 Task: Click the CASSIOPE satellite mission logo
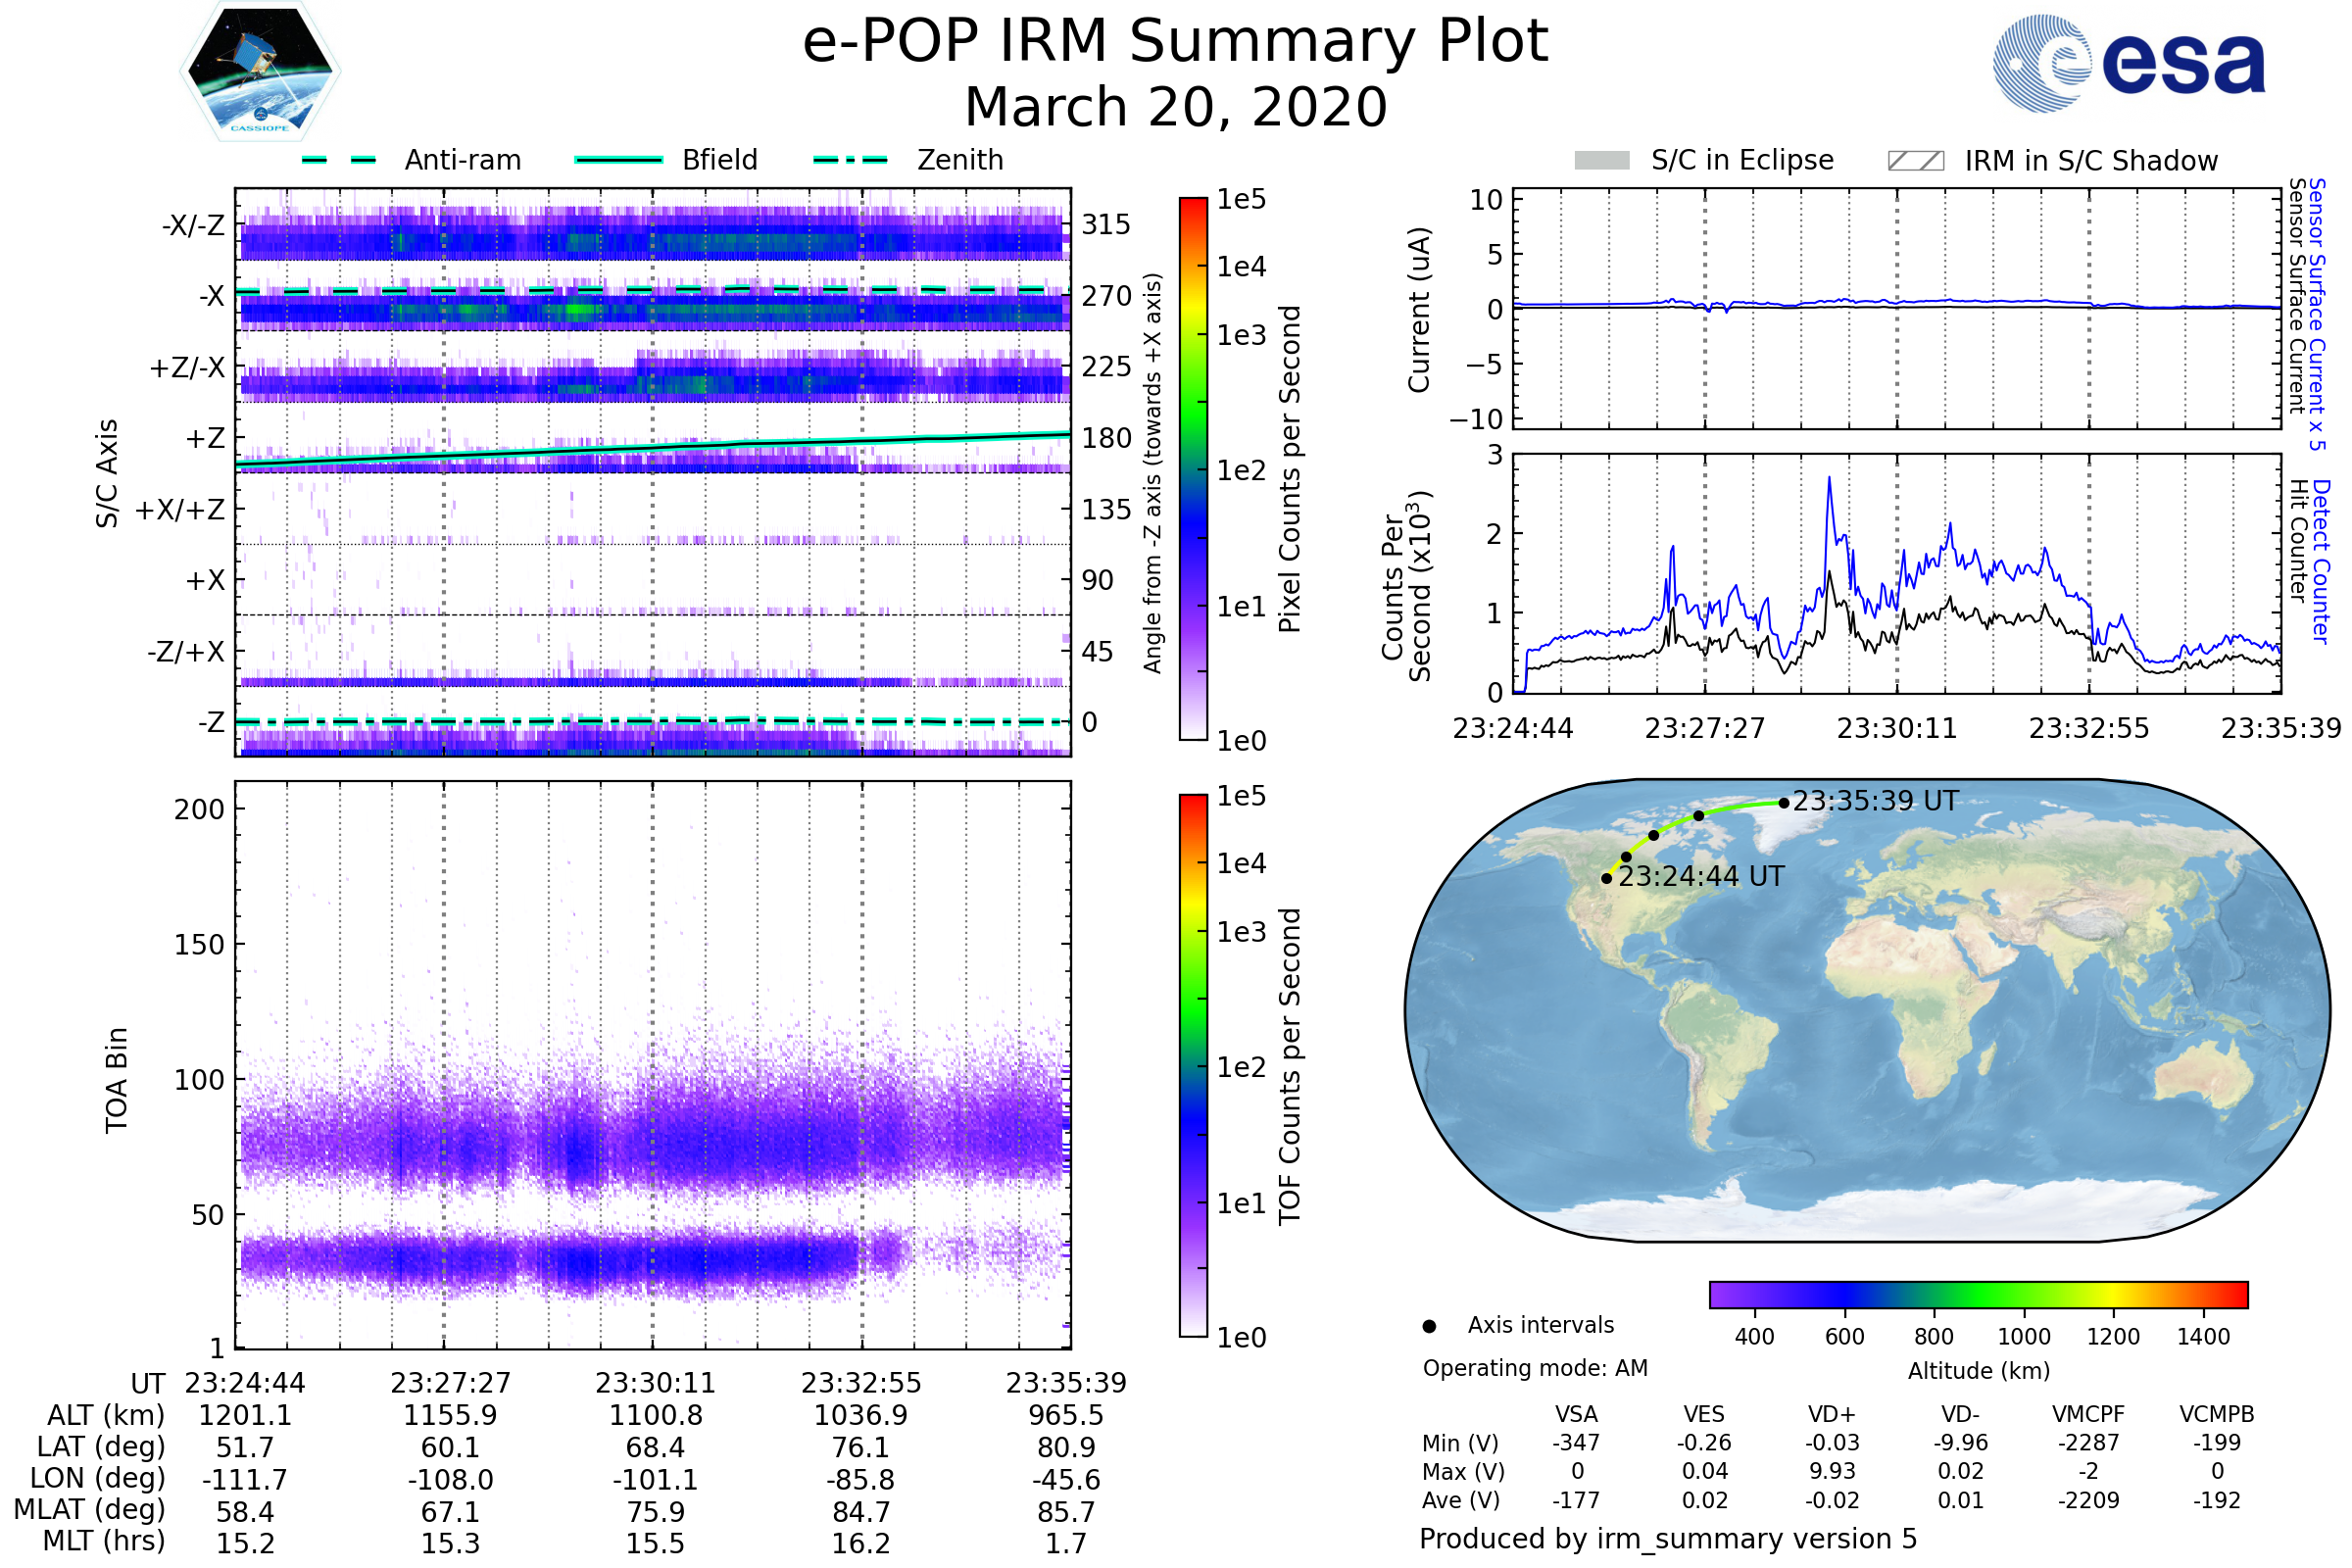tap(260, 72)
